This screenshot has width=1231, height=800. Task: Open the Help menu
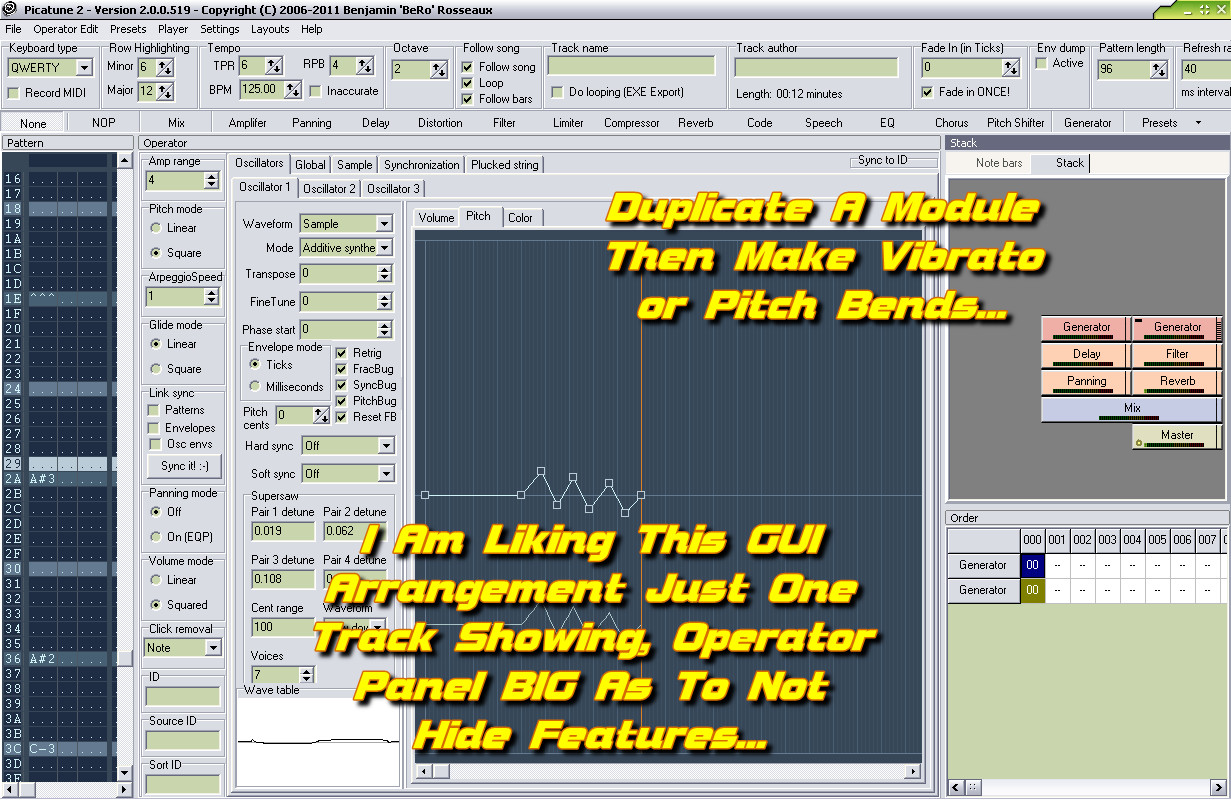pos(312,29)
